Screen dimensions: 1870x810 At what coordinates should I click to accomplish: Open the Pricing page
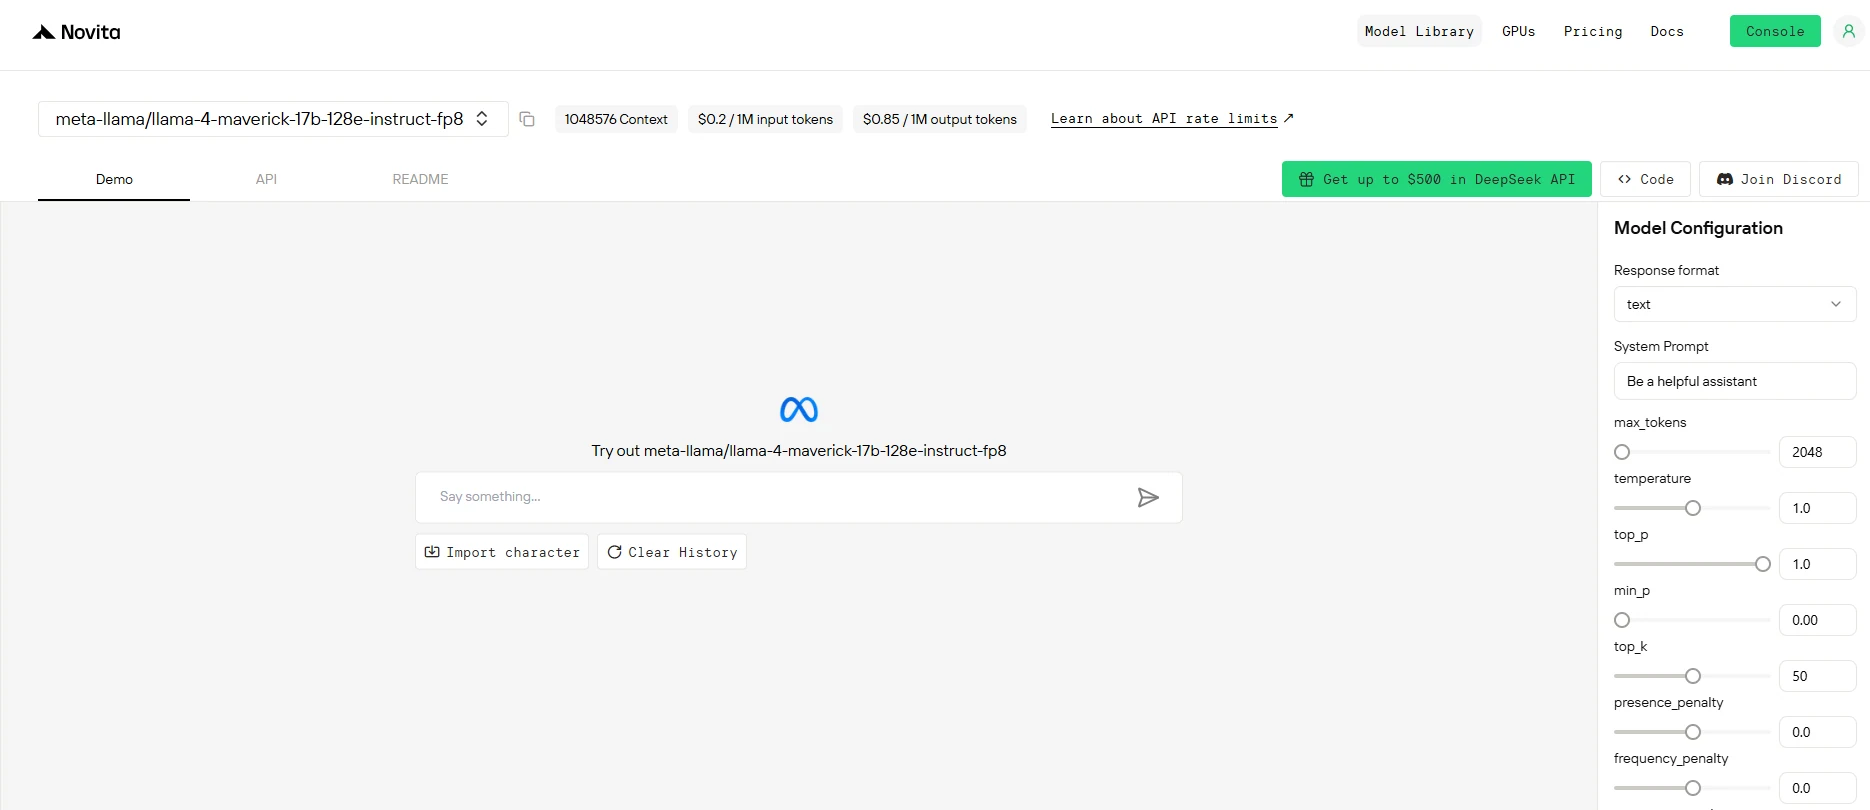[x=1593, y=31]
